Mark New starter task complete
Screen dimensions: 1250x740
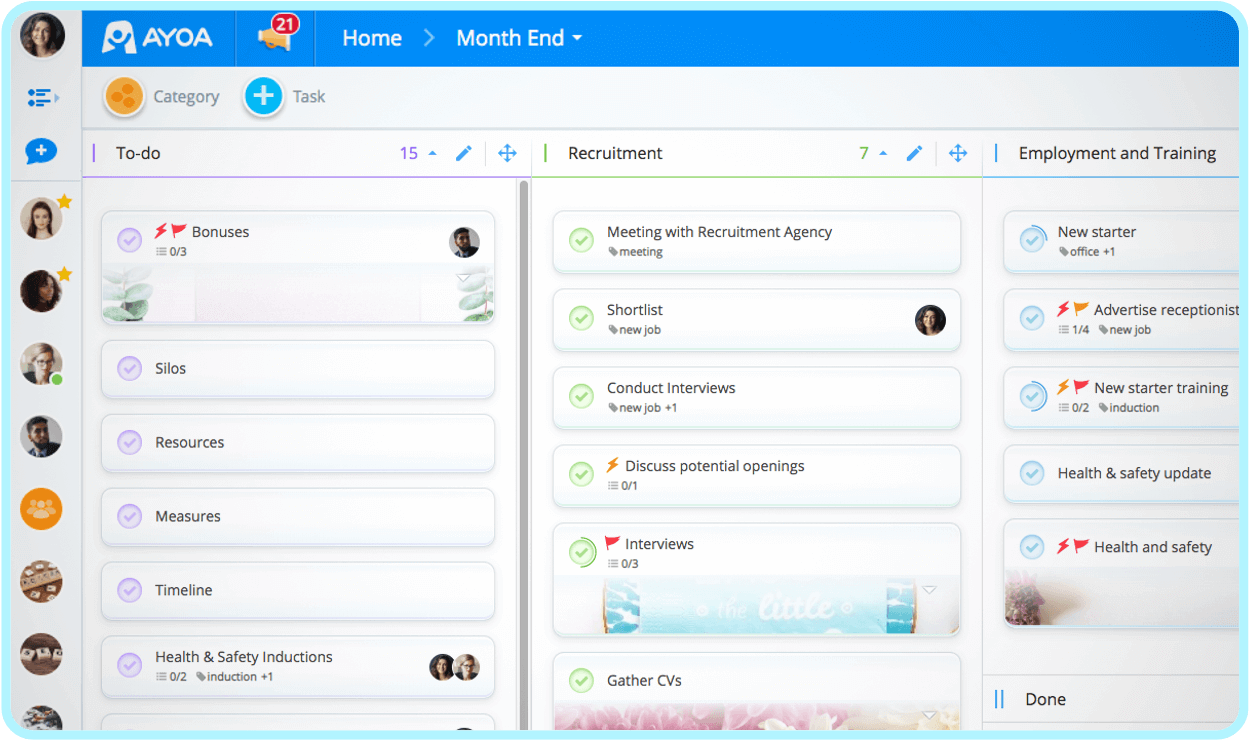point(1032,240)
